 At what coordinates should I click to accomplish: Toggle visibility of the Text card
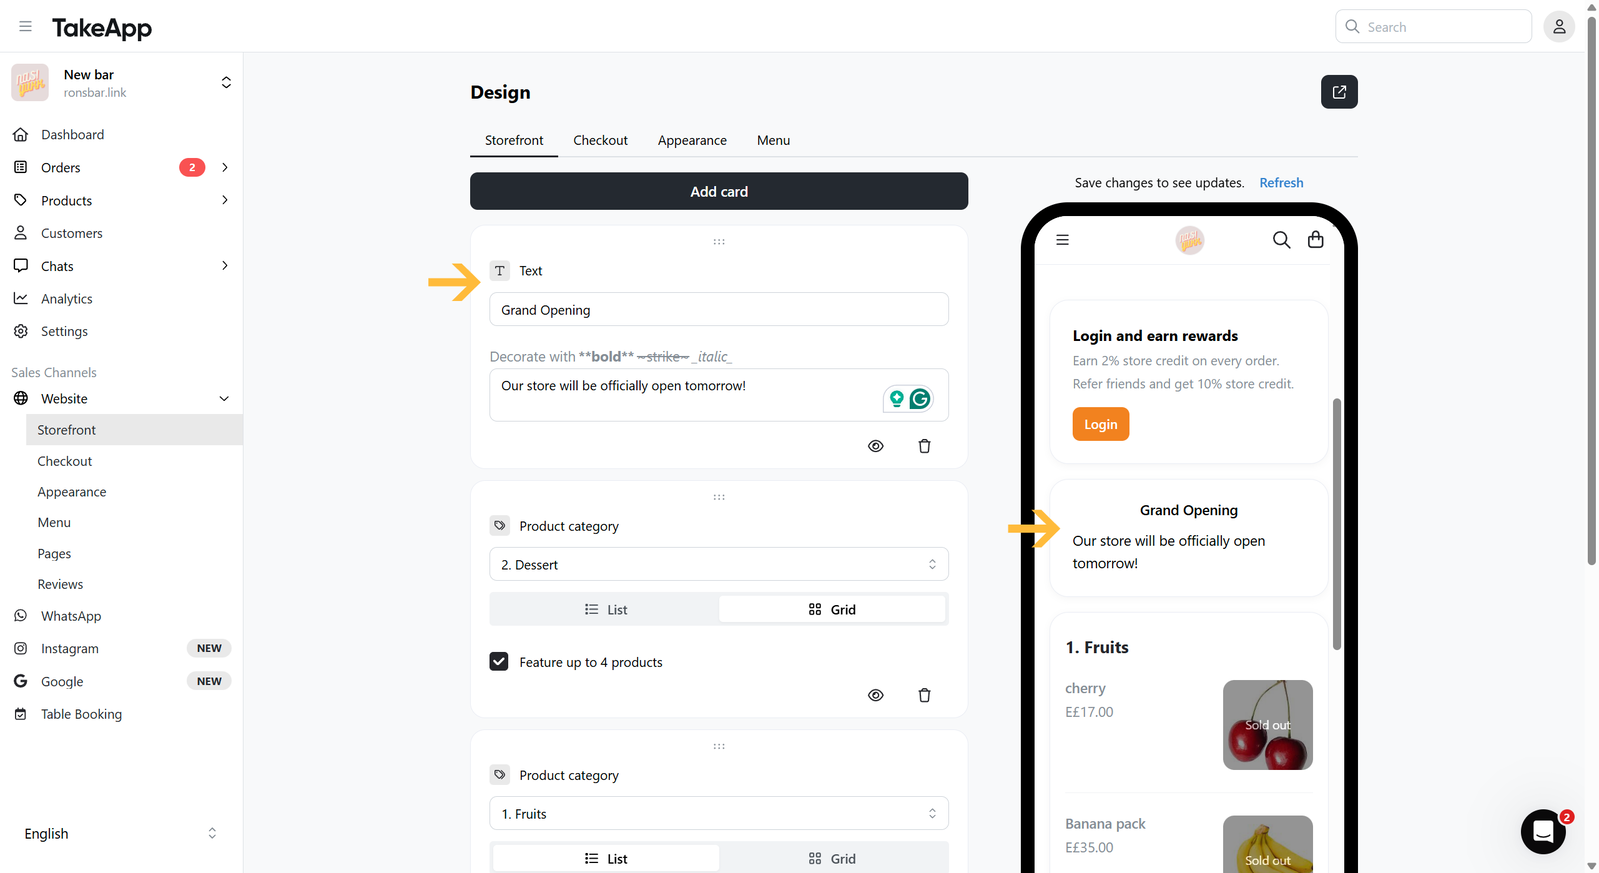(x=876, y=446)
